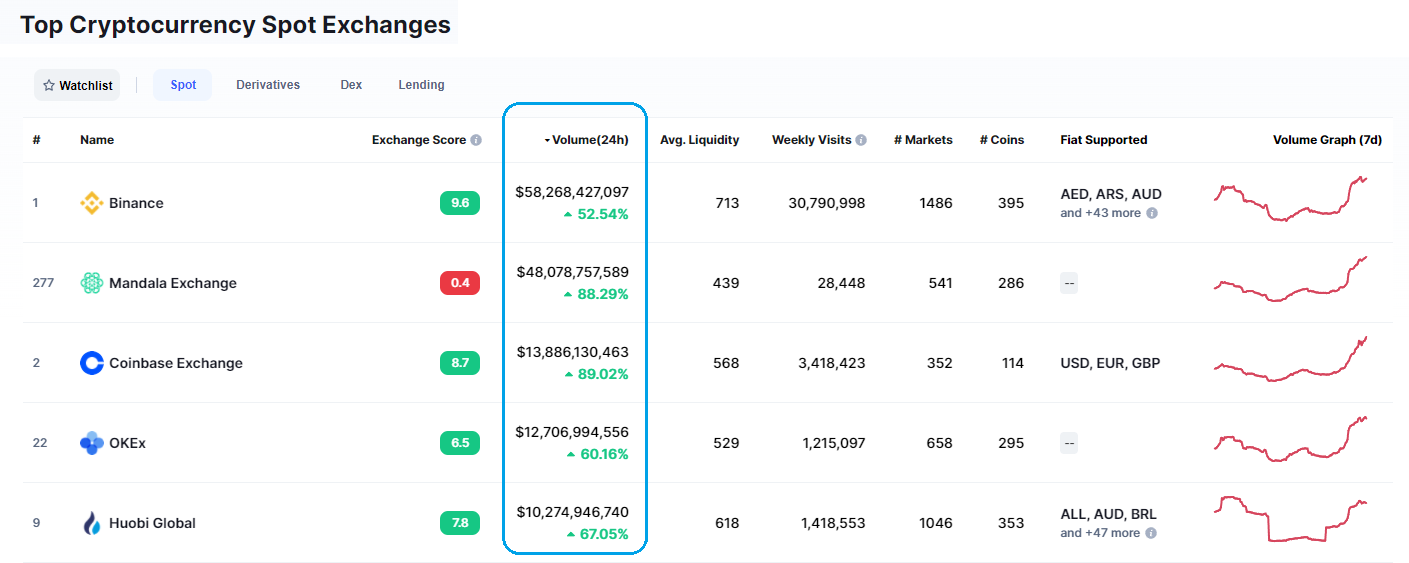This screenshot has height=563, width=1409.
Task: Open the Binance exchange name link
Action: 136,203
